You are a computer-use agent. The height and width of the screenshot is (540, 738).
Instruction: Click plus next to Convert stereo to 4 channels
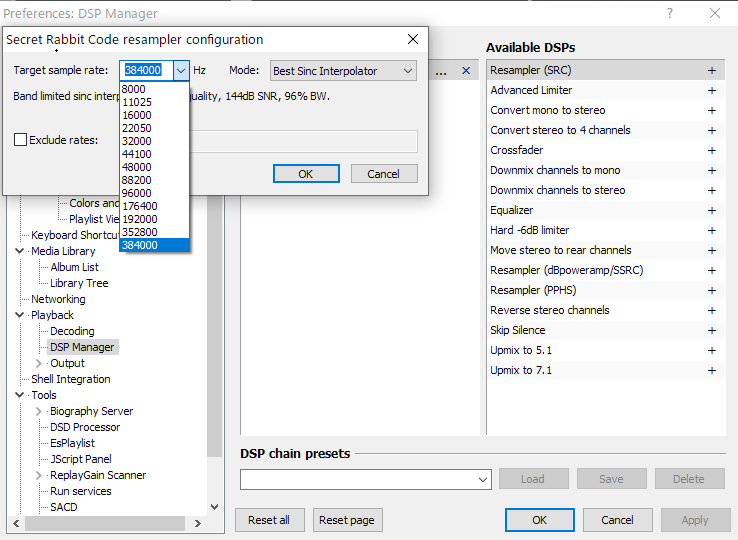712,130
